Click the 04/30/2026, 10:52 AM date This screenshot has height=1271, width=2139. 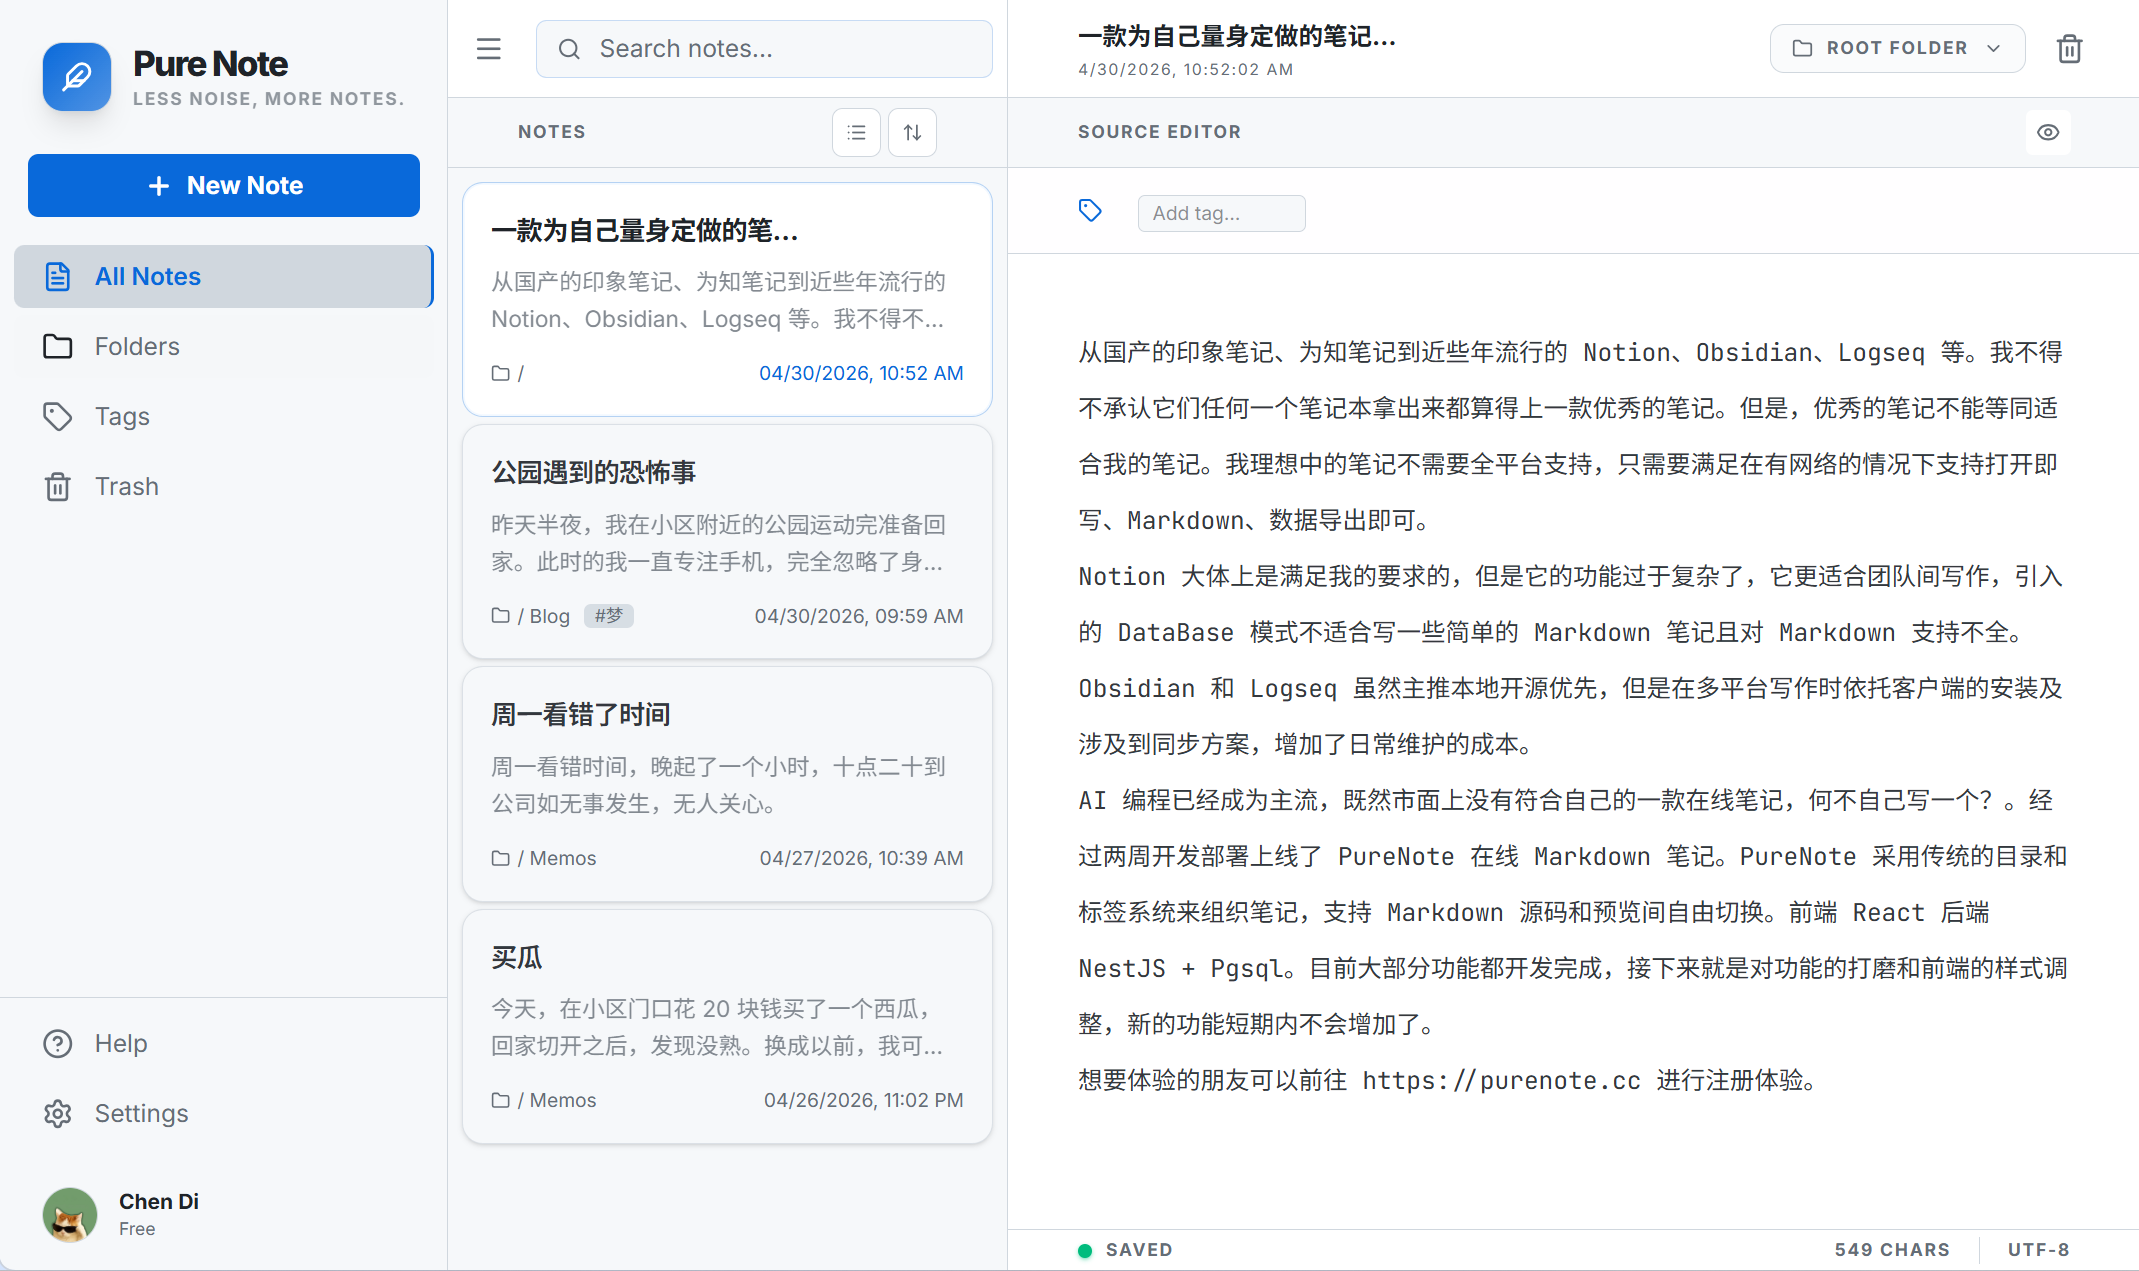coord(861,373)
